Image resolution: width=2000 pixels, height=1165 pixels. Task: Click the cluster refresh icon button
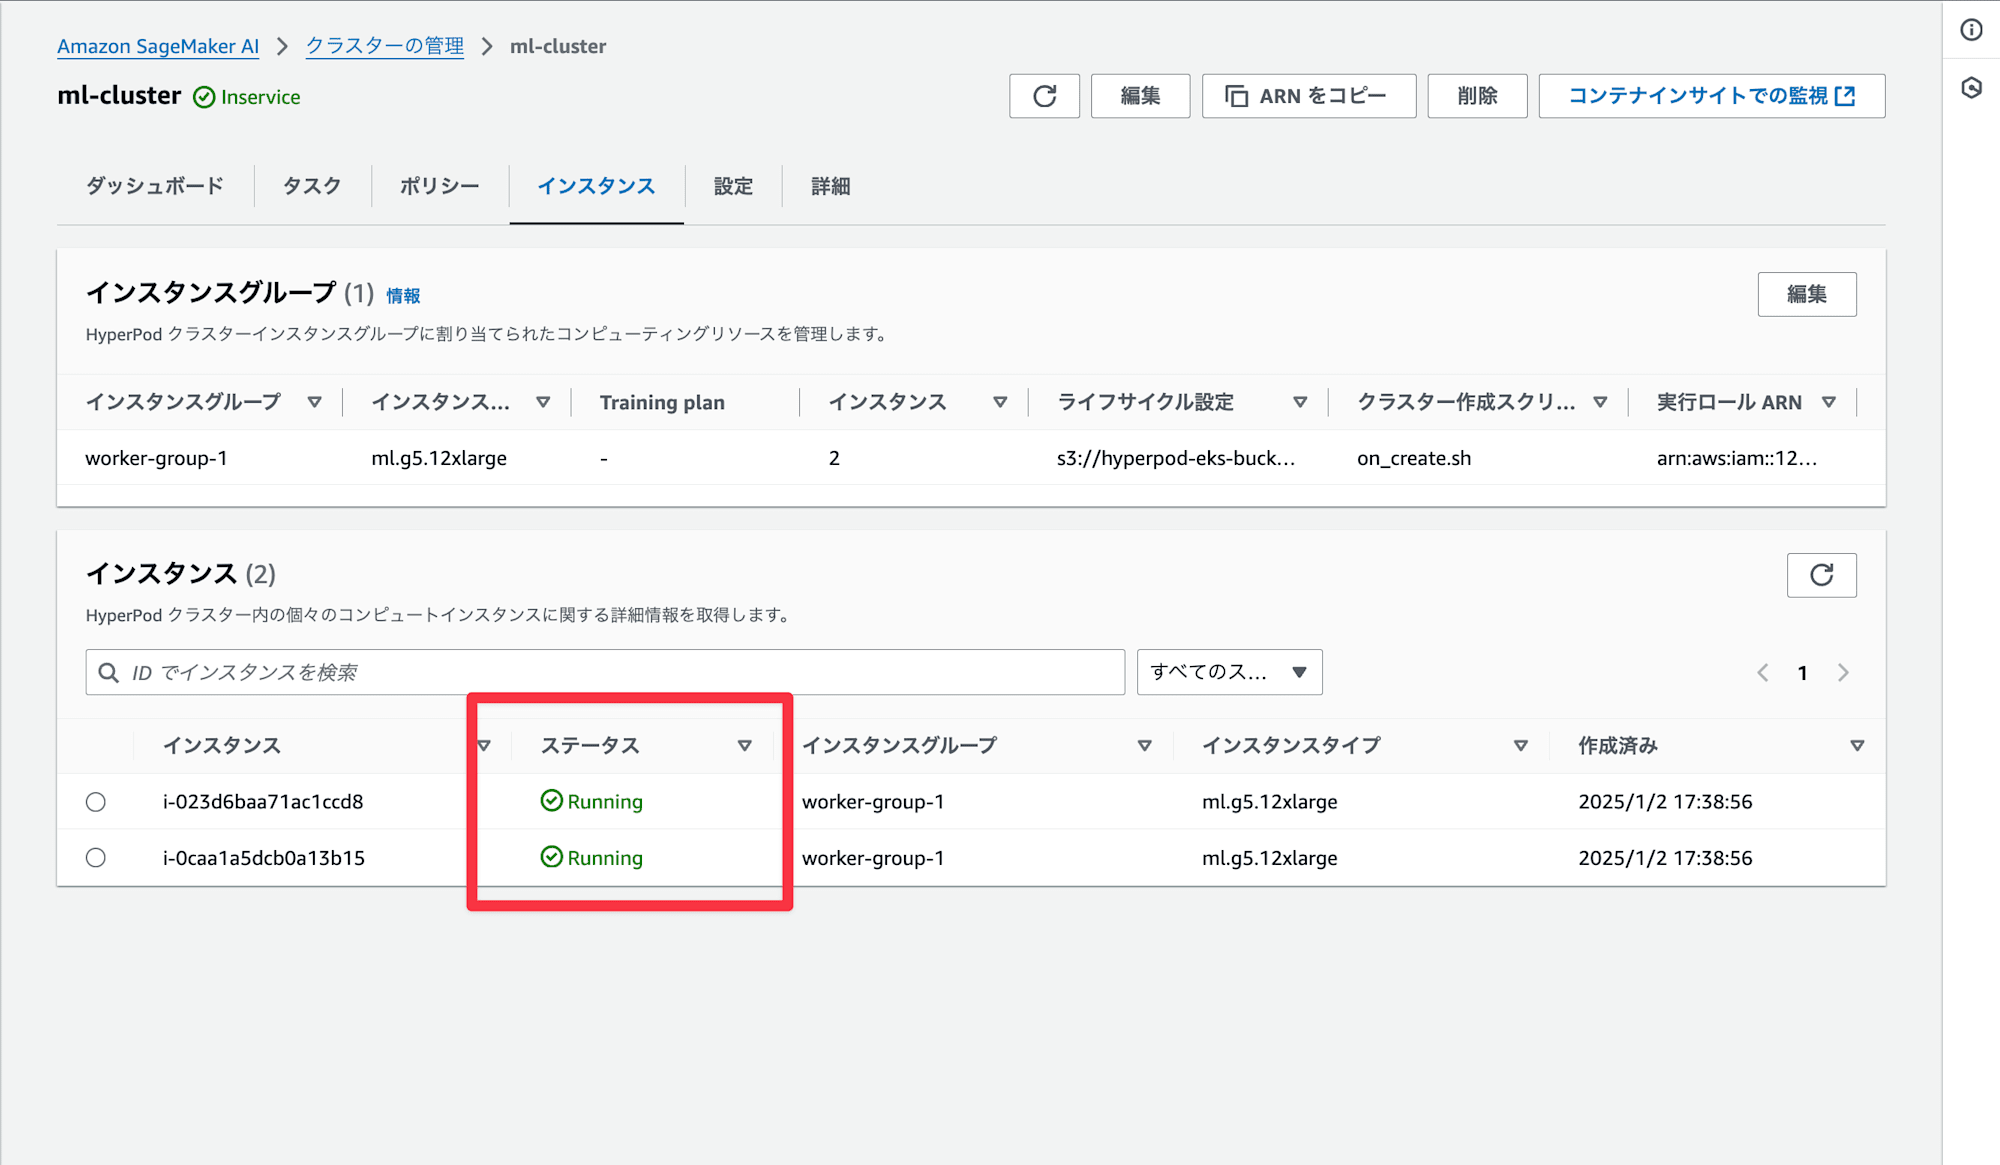point(1044,96)
